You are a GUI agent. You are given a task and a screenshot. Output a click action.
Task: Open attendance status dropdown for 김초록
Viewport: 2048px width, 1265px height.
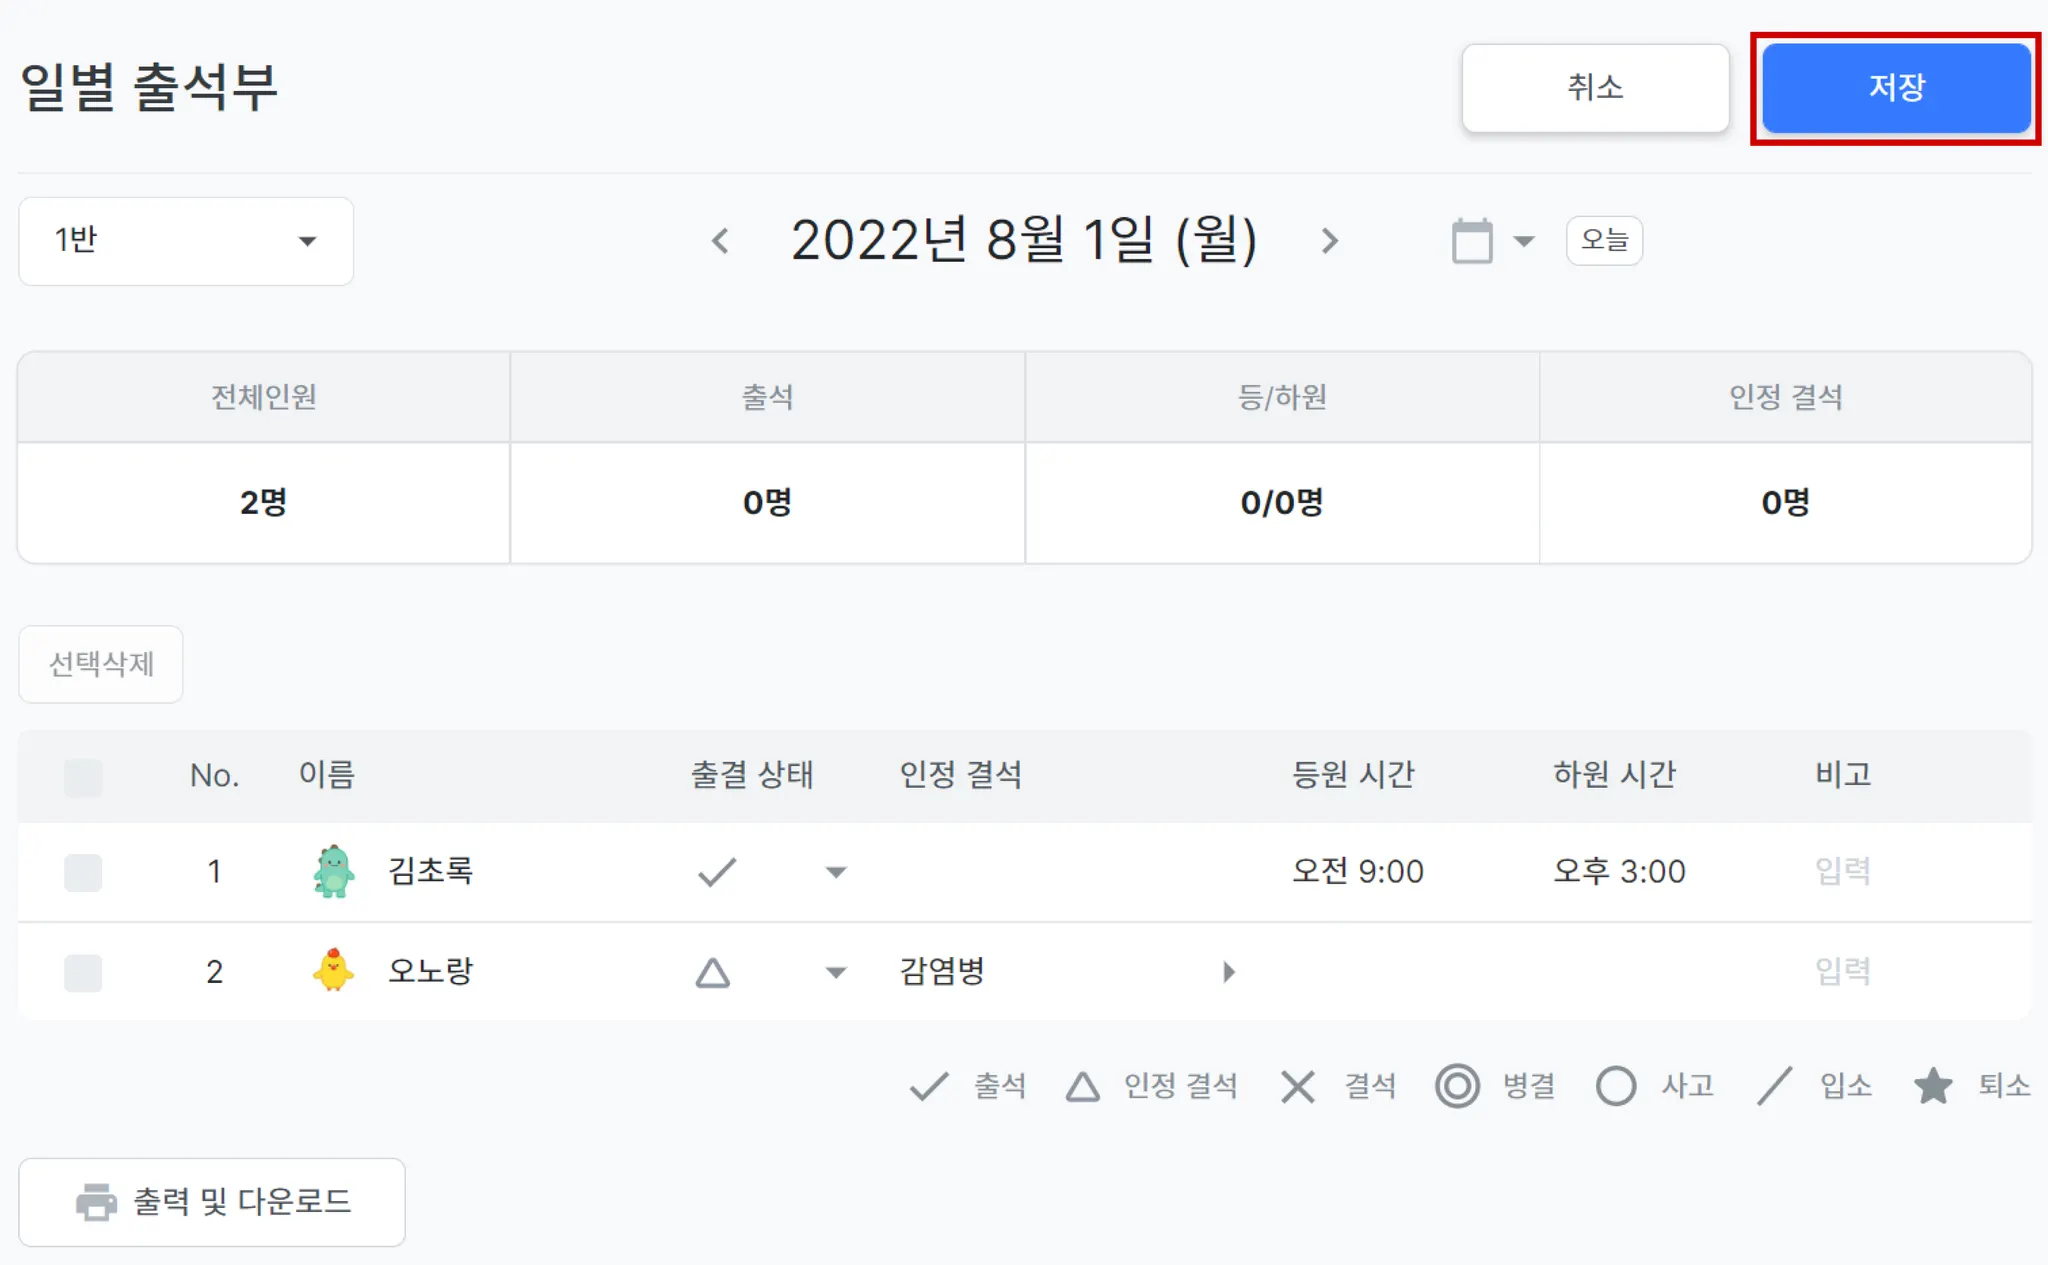836,872
